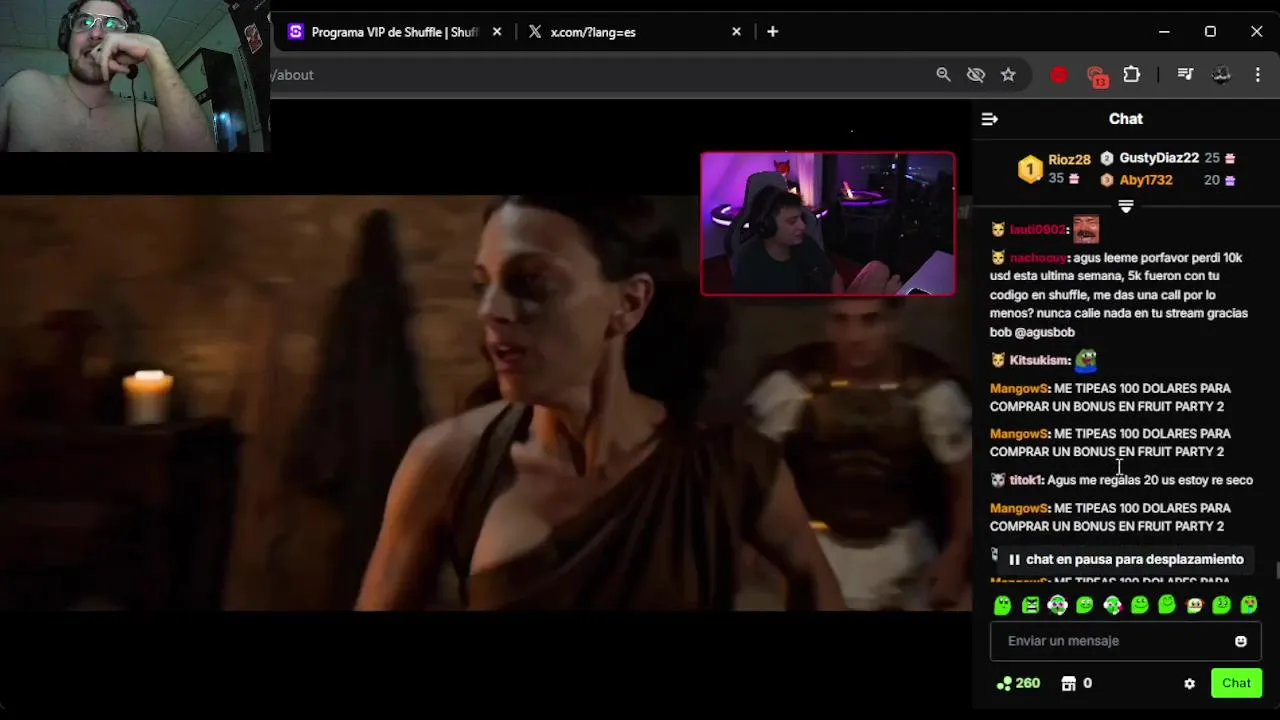
Task: Open GustyDiaz22 in the leaderboard
Action: [x=1159, y=158]
